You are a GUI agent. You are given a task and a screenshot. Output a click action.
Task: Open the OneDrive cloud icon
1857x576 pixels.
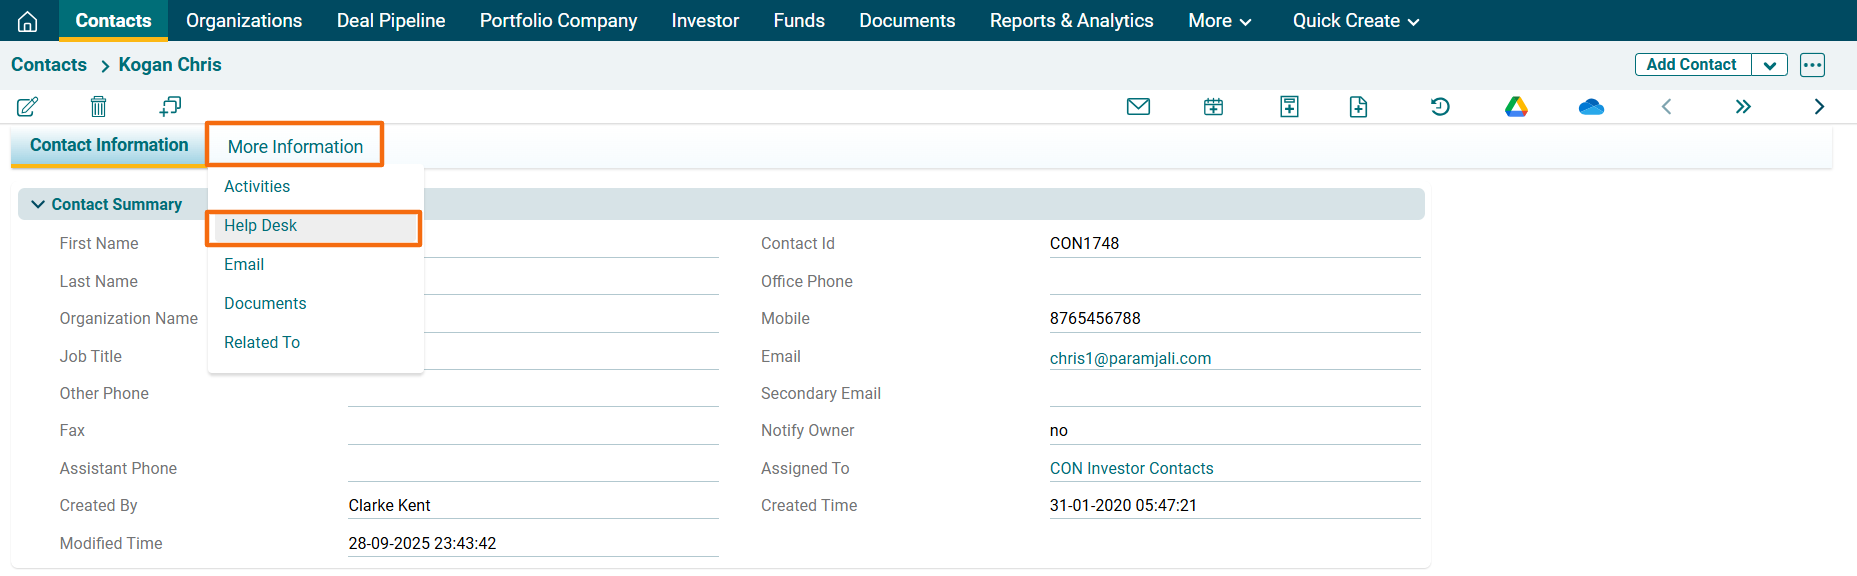pos(1591,107)
